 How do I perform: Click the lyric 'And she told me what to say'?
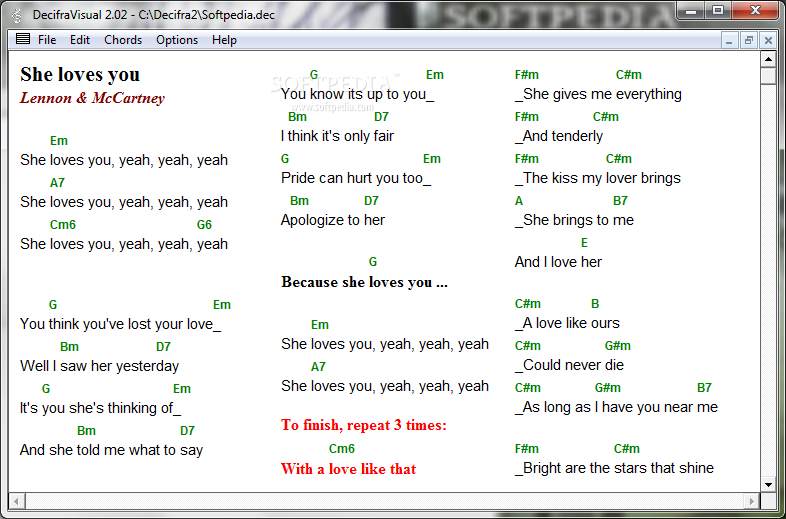[x=111, y=450]
